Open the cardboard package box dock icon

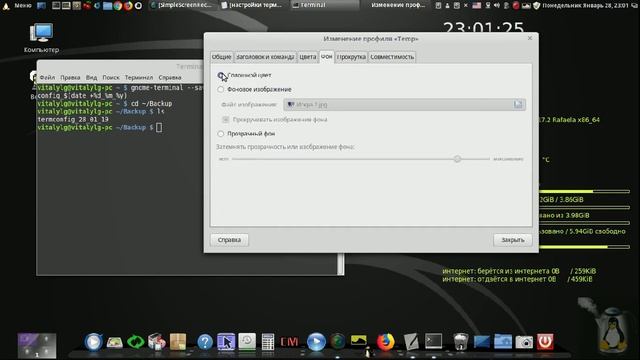click(178, 342)
